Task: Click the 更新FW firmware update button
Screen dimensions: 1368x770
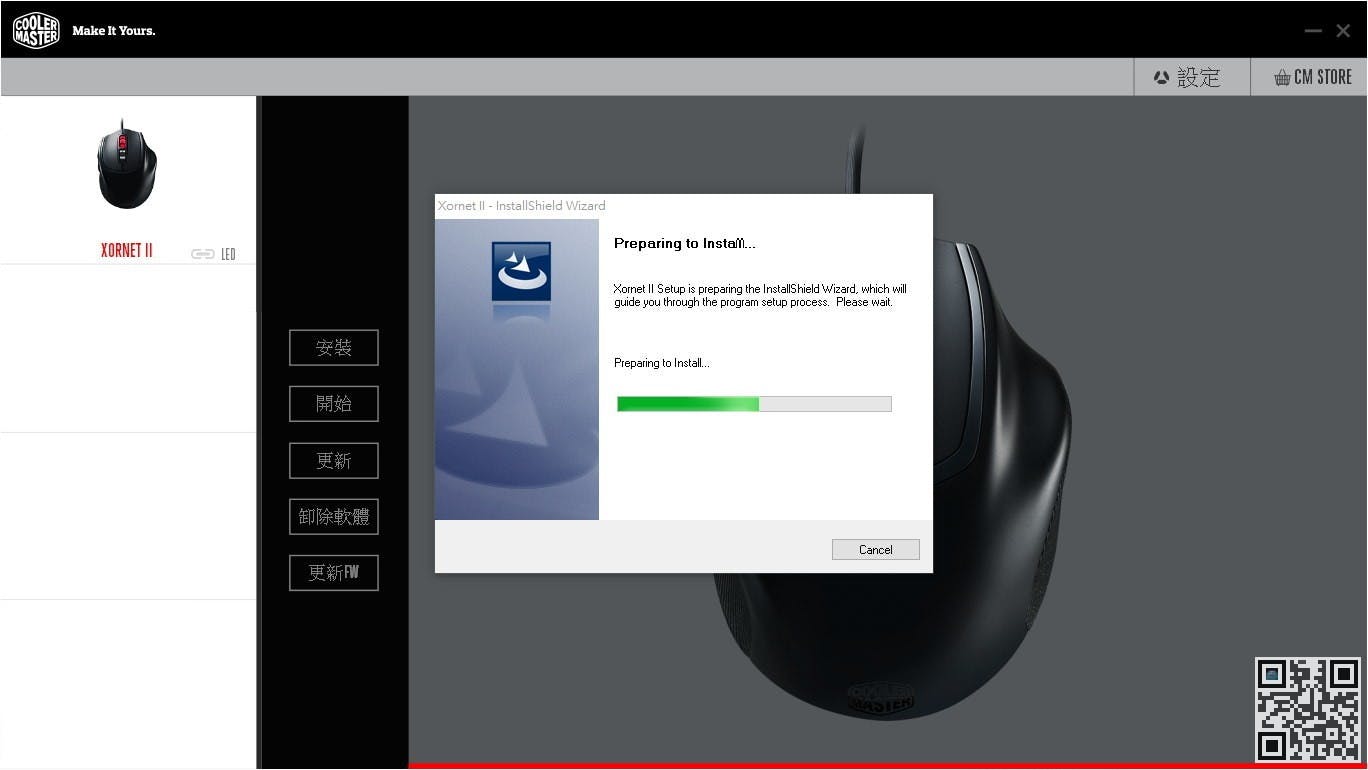Action: (333, 572)
